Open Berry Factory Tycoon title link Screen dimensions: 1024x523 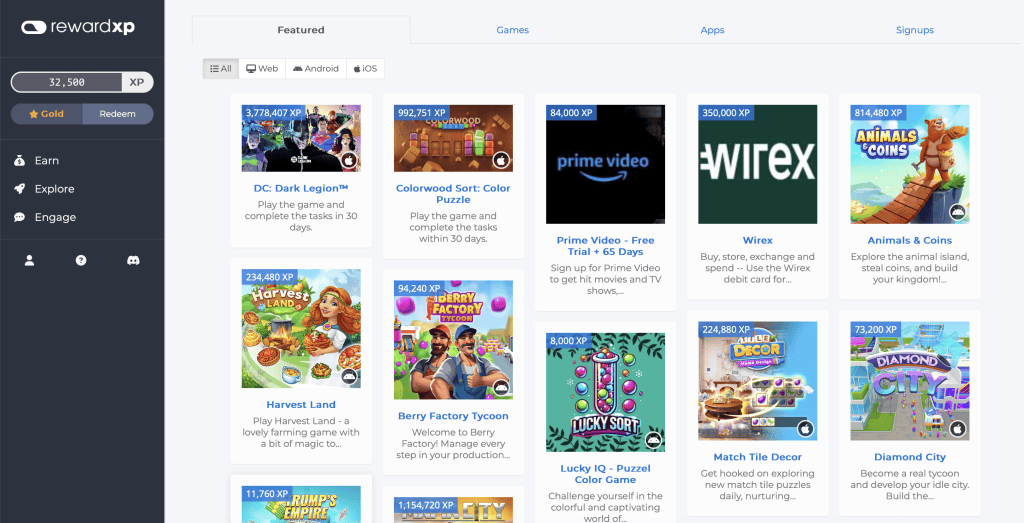click(453, 416)
